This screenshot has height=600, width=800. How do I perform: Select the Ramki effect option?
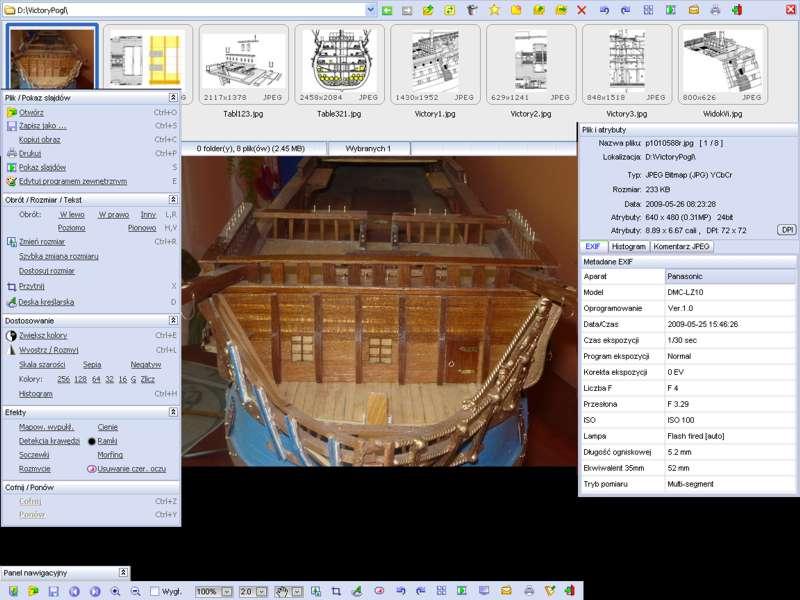point(106,441)
